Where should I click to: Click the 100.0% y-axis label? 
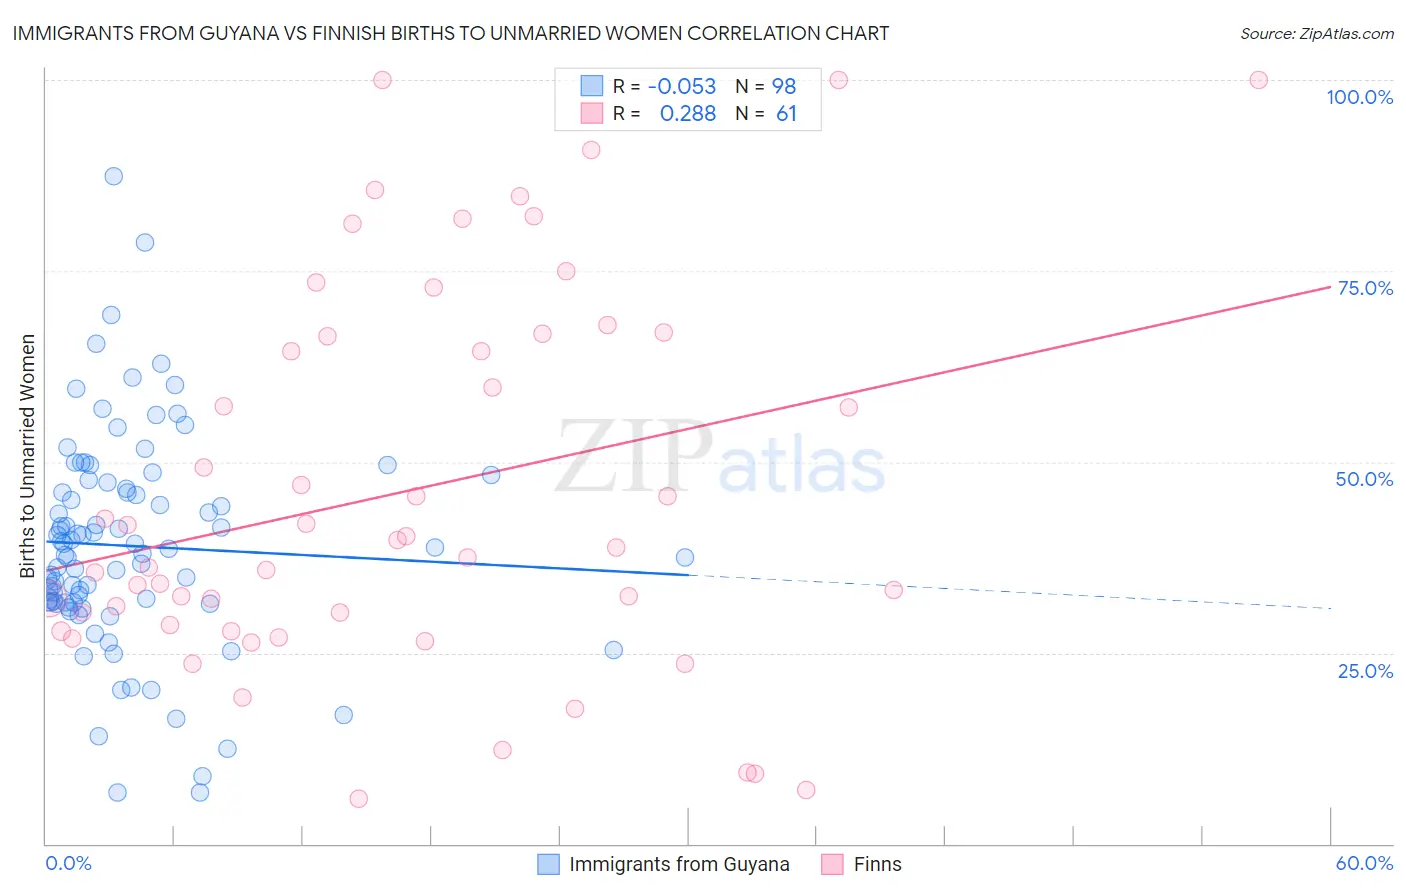point(1359,97)
